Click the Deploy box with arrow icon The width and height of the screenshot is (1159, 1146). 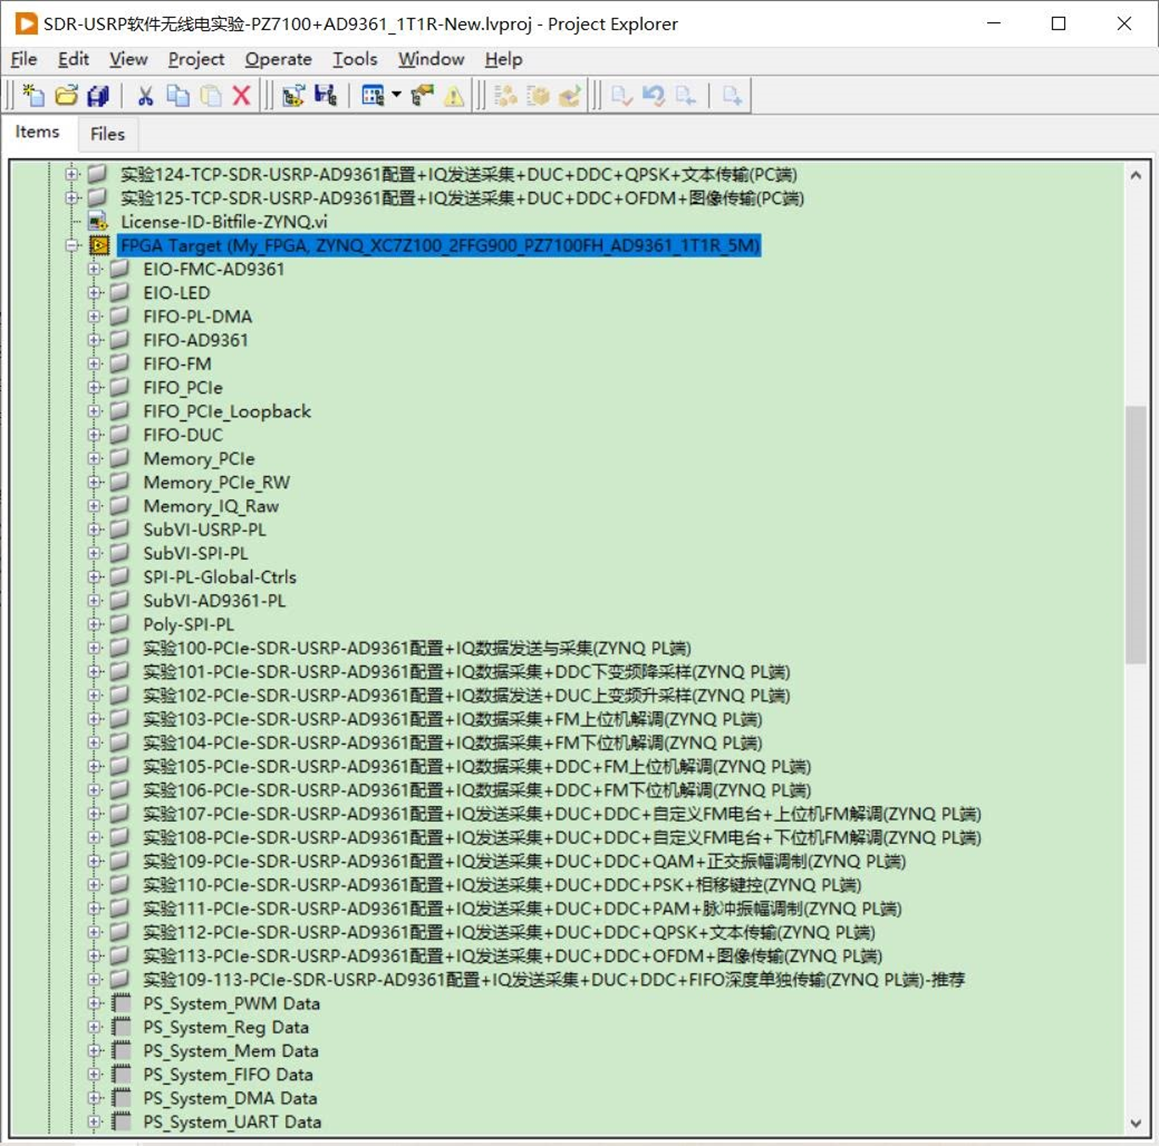tap(570, 95)
